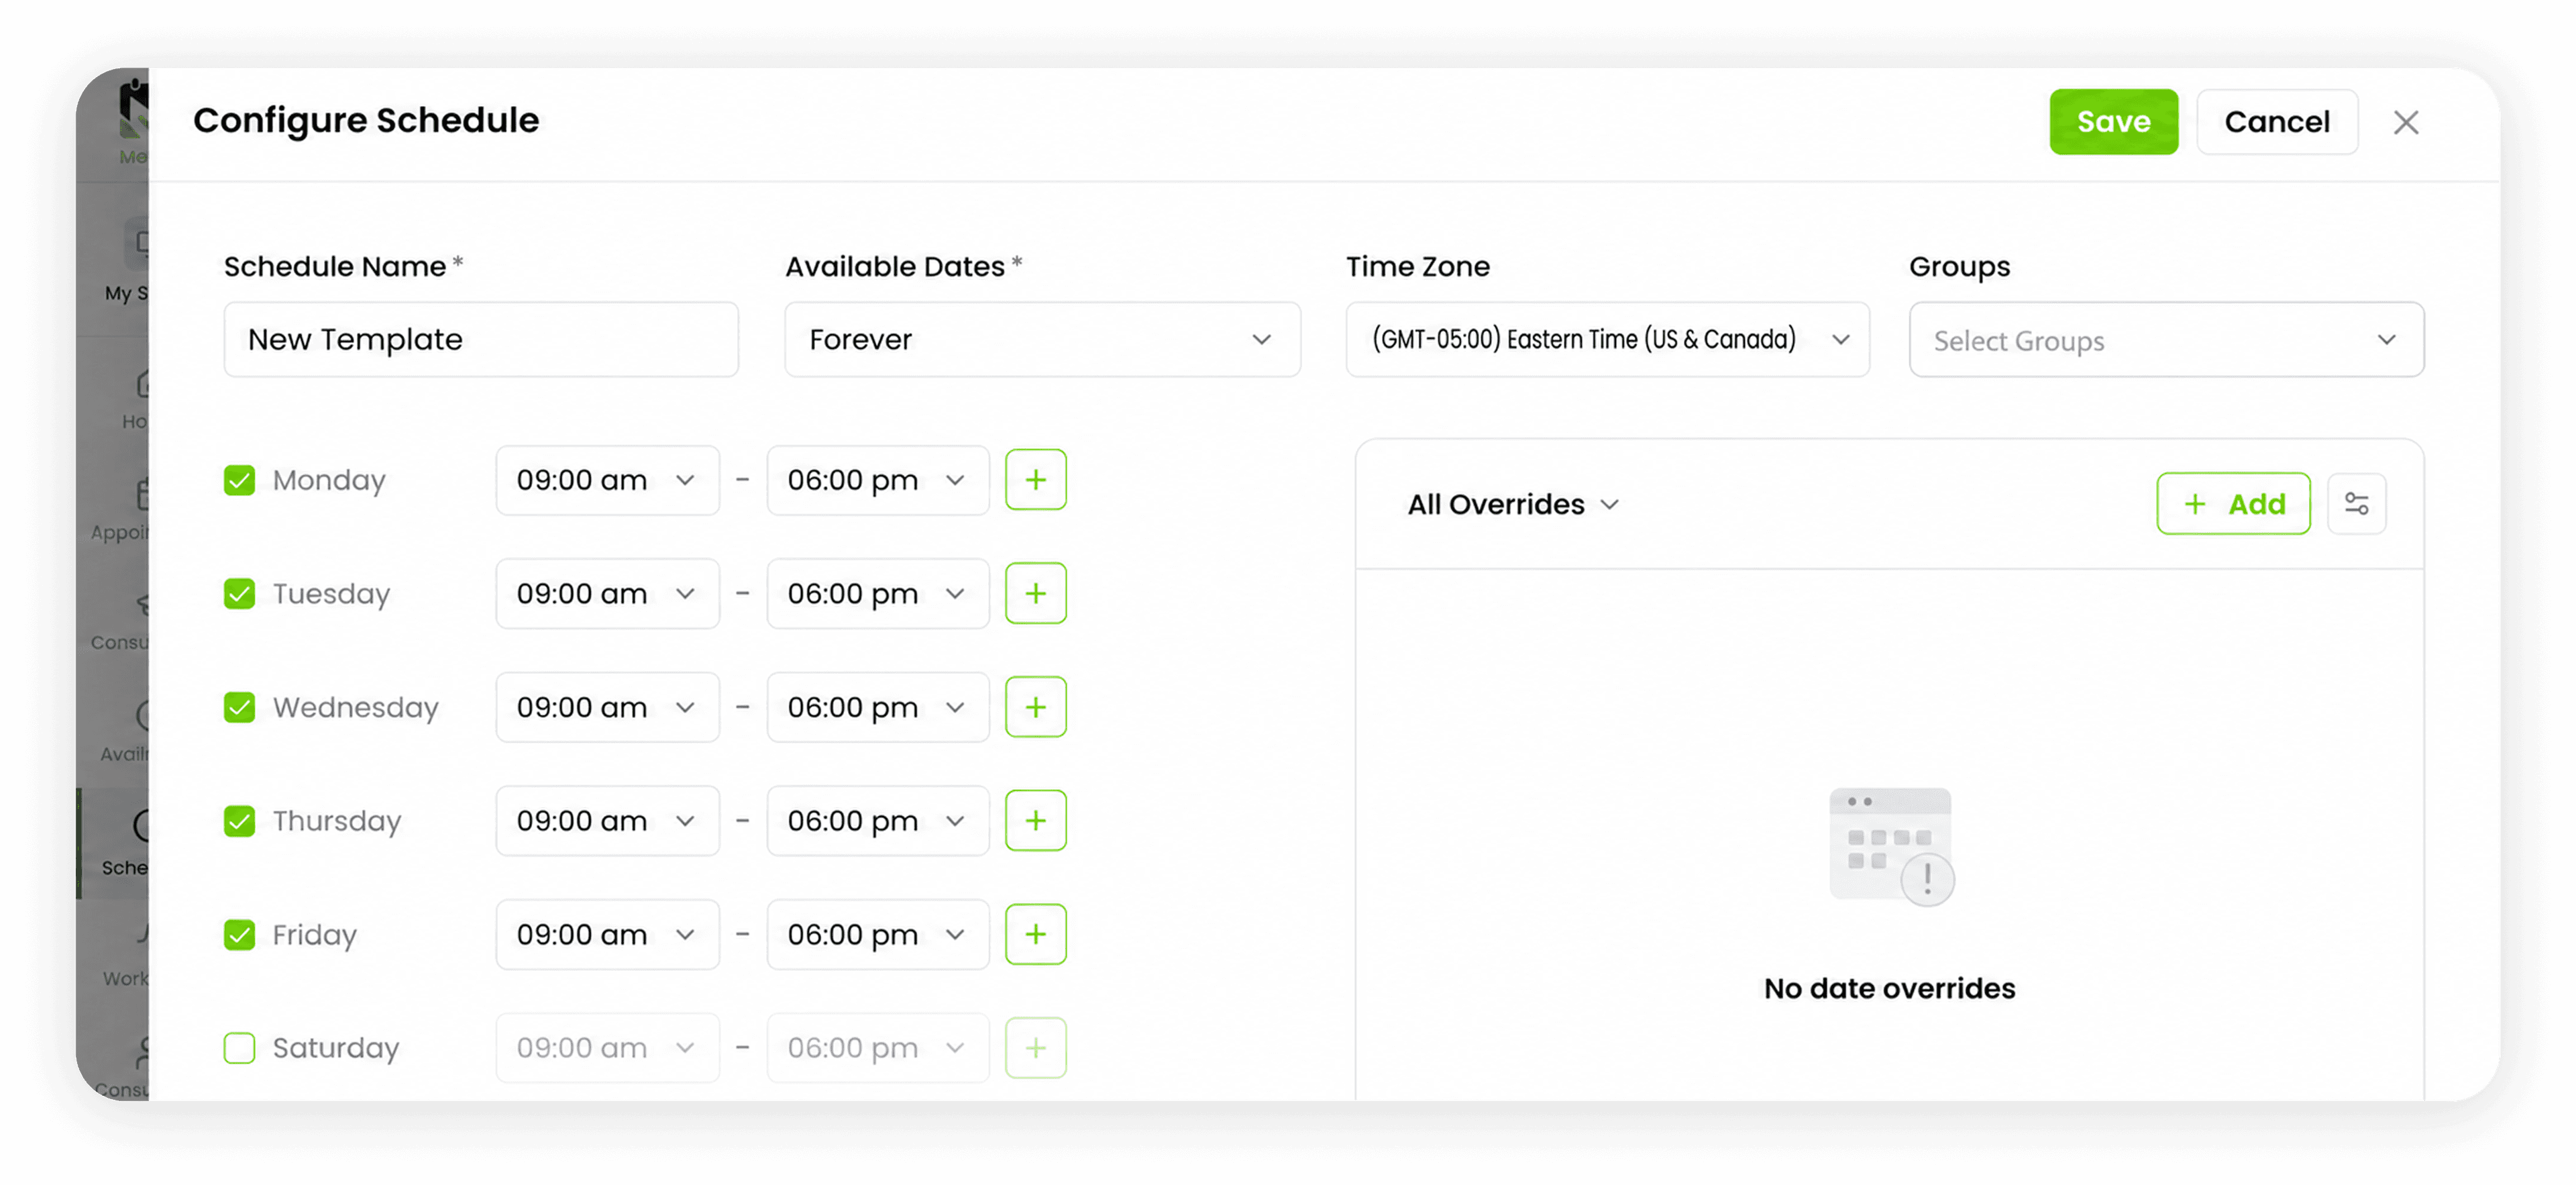Open Tuesday start time dropdown

(x=607, y=593)
